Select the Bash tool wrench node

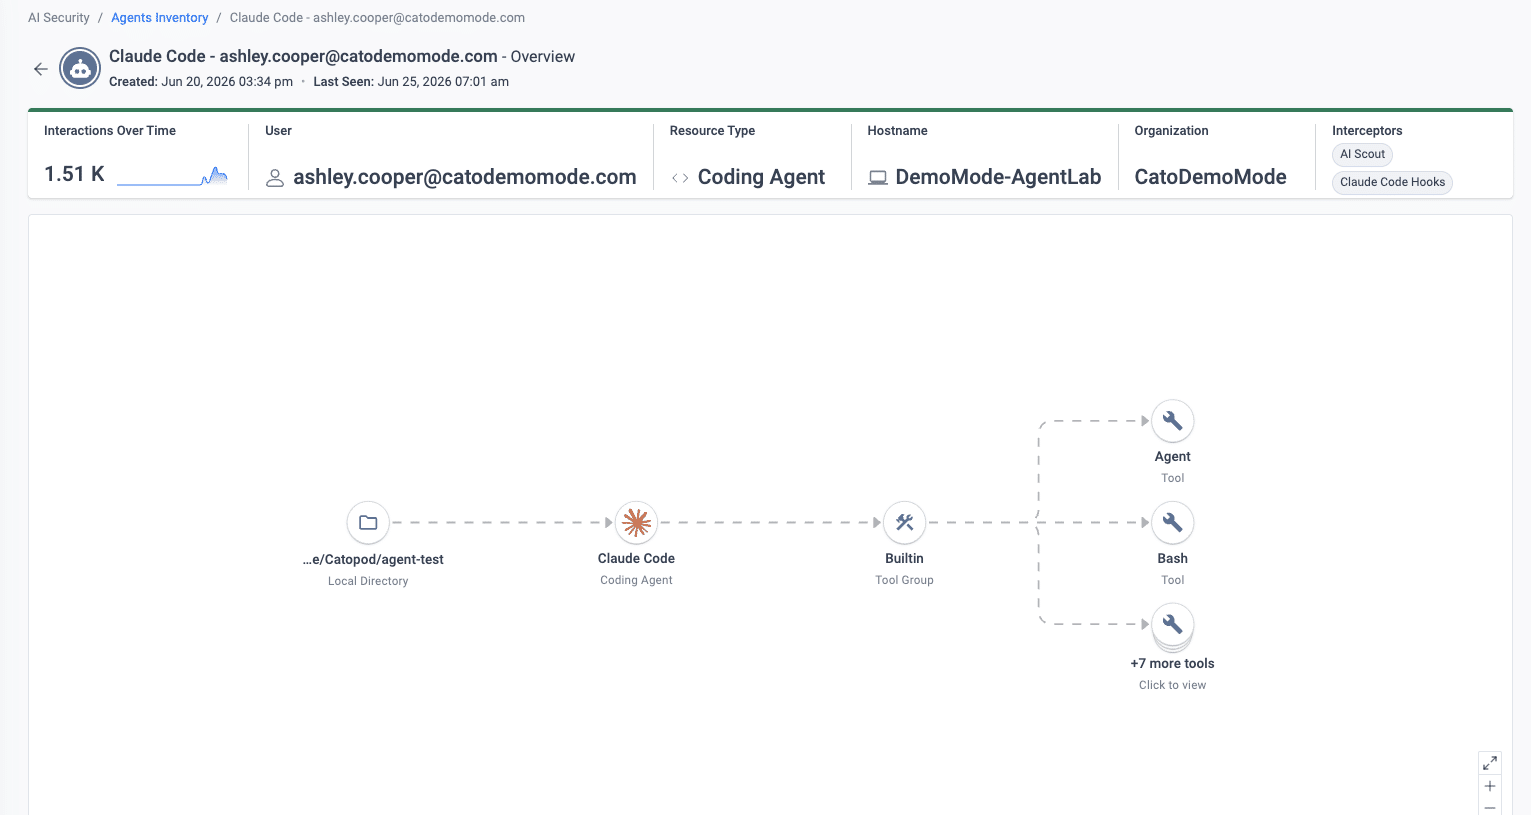pyautogui.click(x=1173, y=522)
